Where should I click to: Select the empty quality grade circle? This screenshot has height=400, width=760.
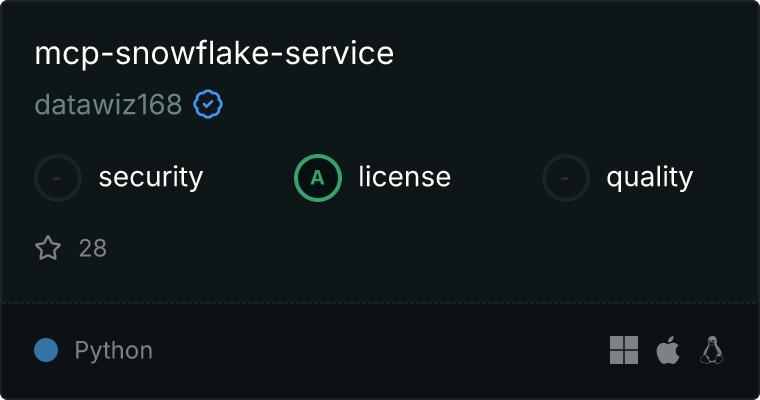[566, 178]
